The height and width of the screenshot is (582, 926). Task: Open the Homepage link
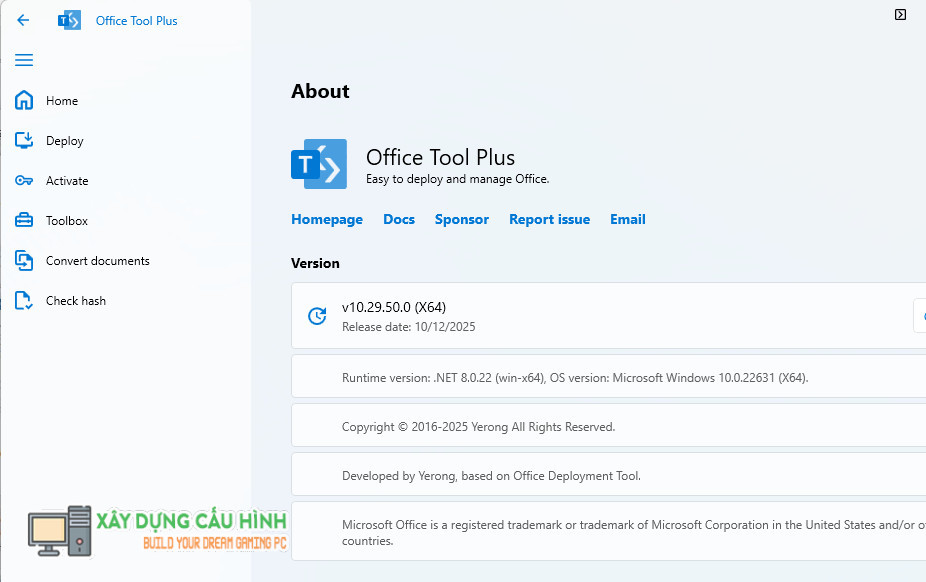point(327,219)
